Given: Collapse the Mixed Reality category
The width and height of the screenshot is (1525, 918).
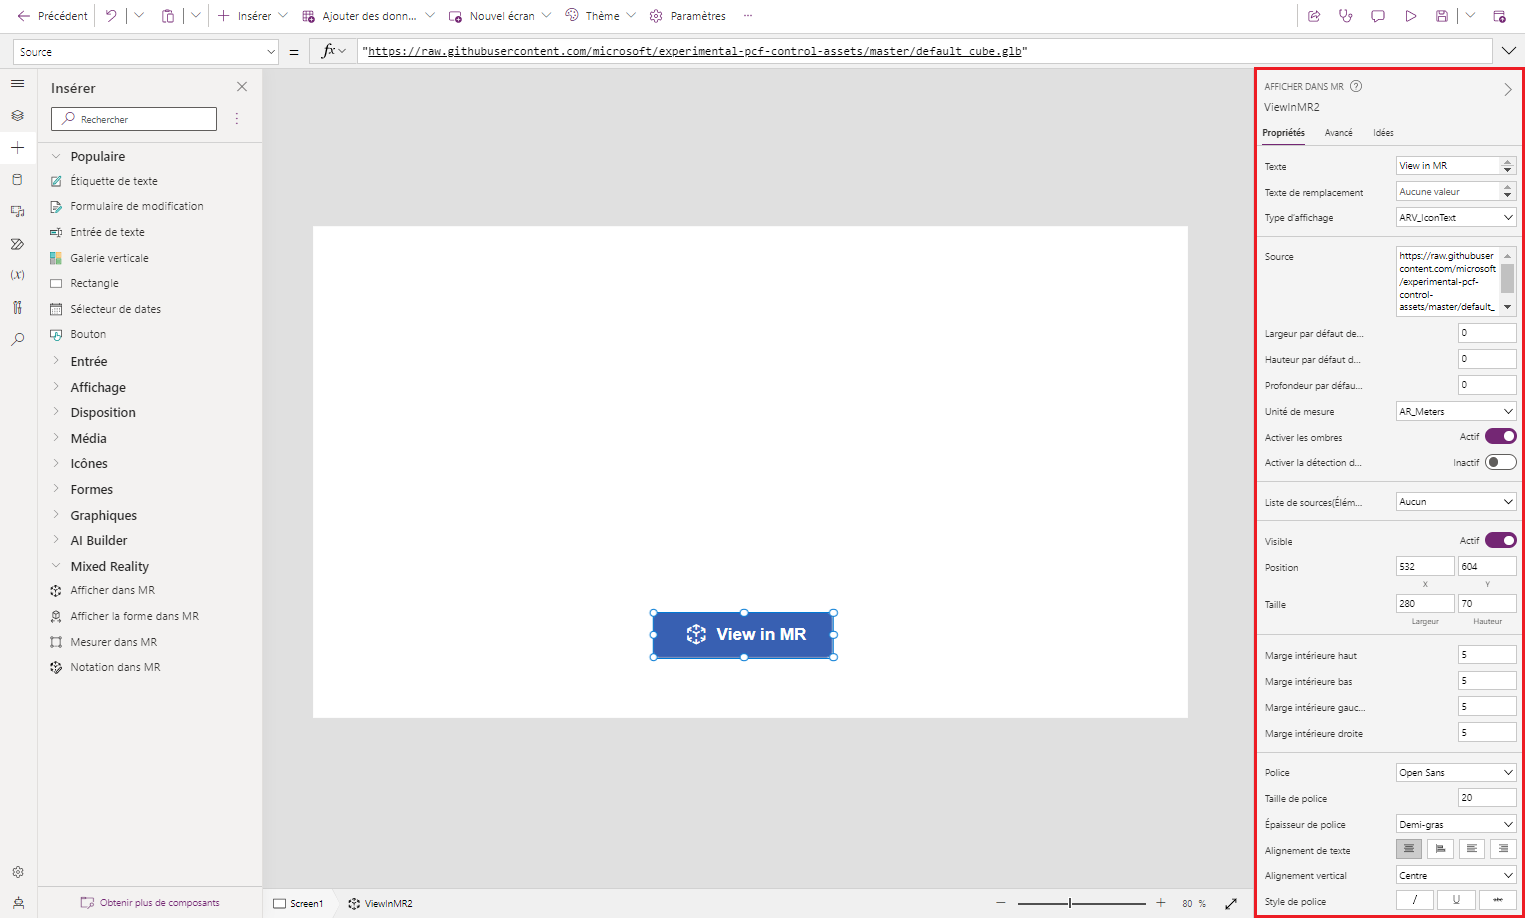Looking at the screenshot, I should tap(56, 566).
